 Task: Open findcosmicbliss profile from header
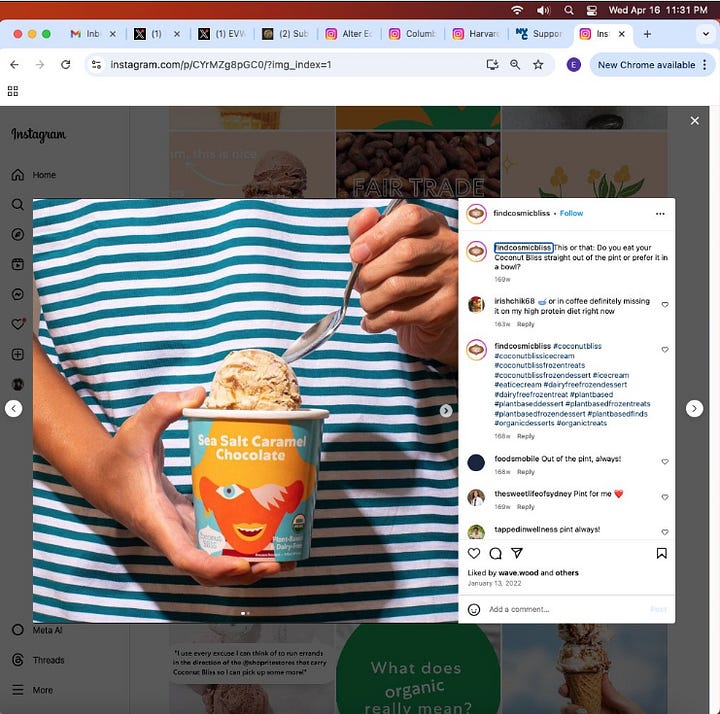click(x=521, y=213)
